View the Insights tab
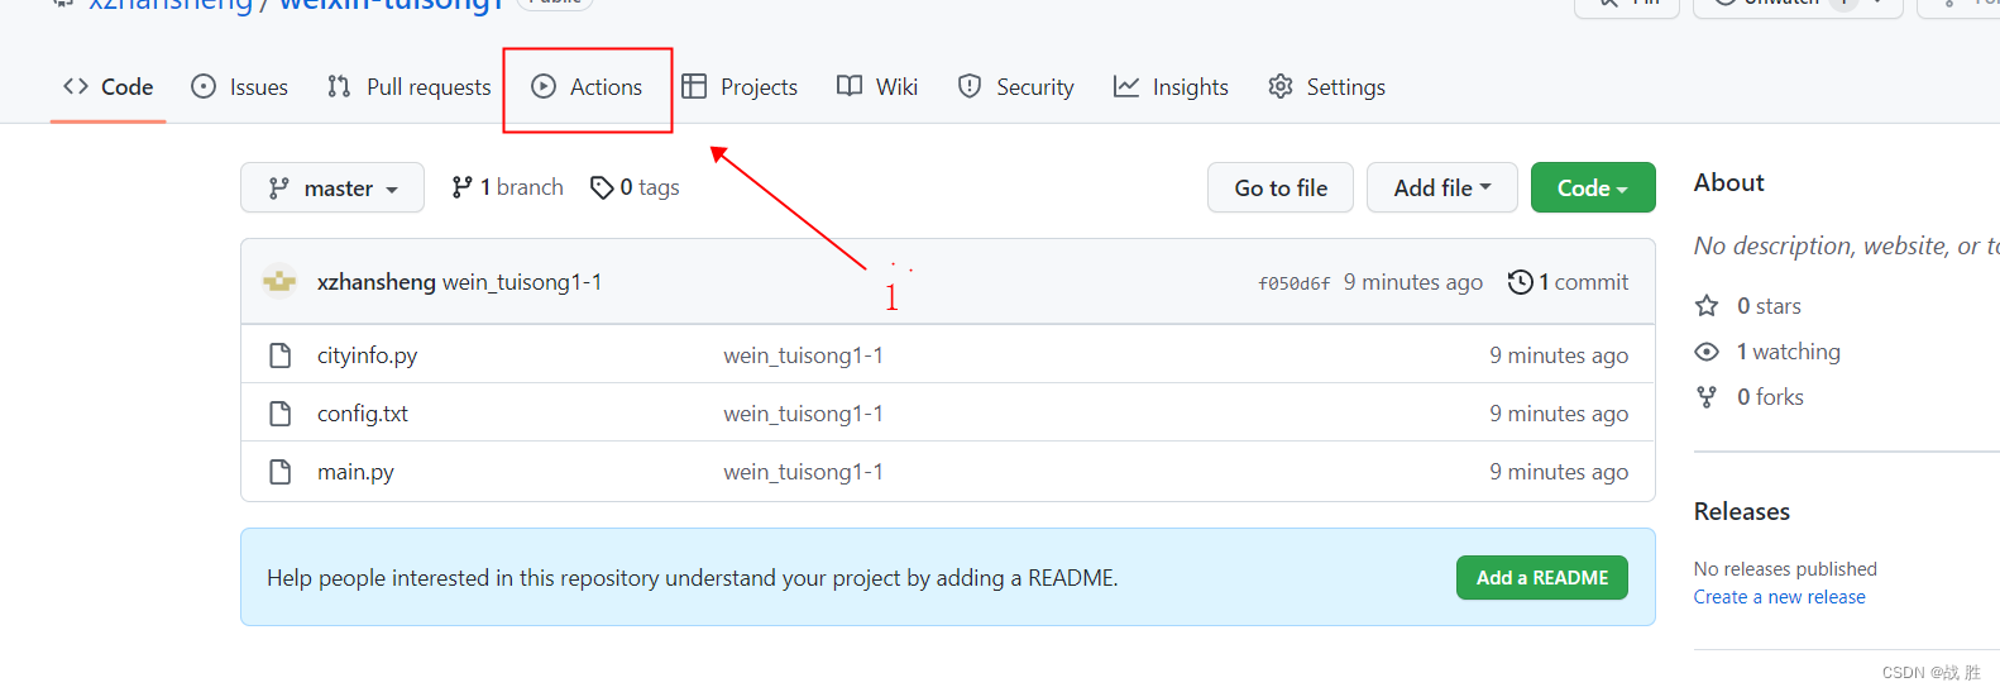Screen dimensions: 2000x692 [1170, 87]
